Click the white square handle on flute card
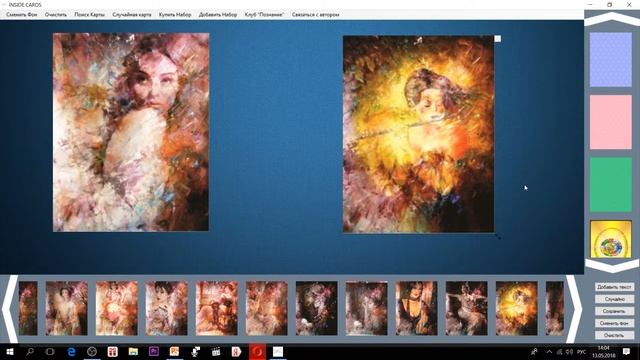640x360 pixels. tap(498, 39)
